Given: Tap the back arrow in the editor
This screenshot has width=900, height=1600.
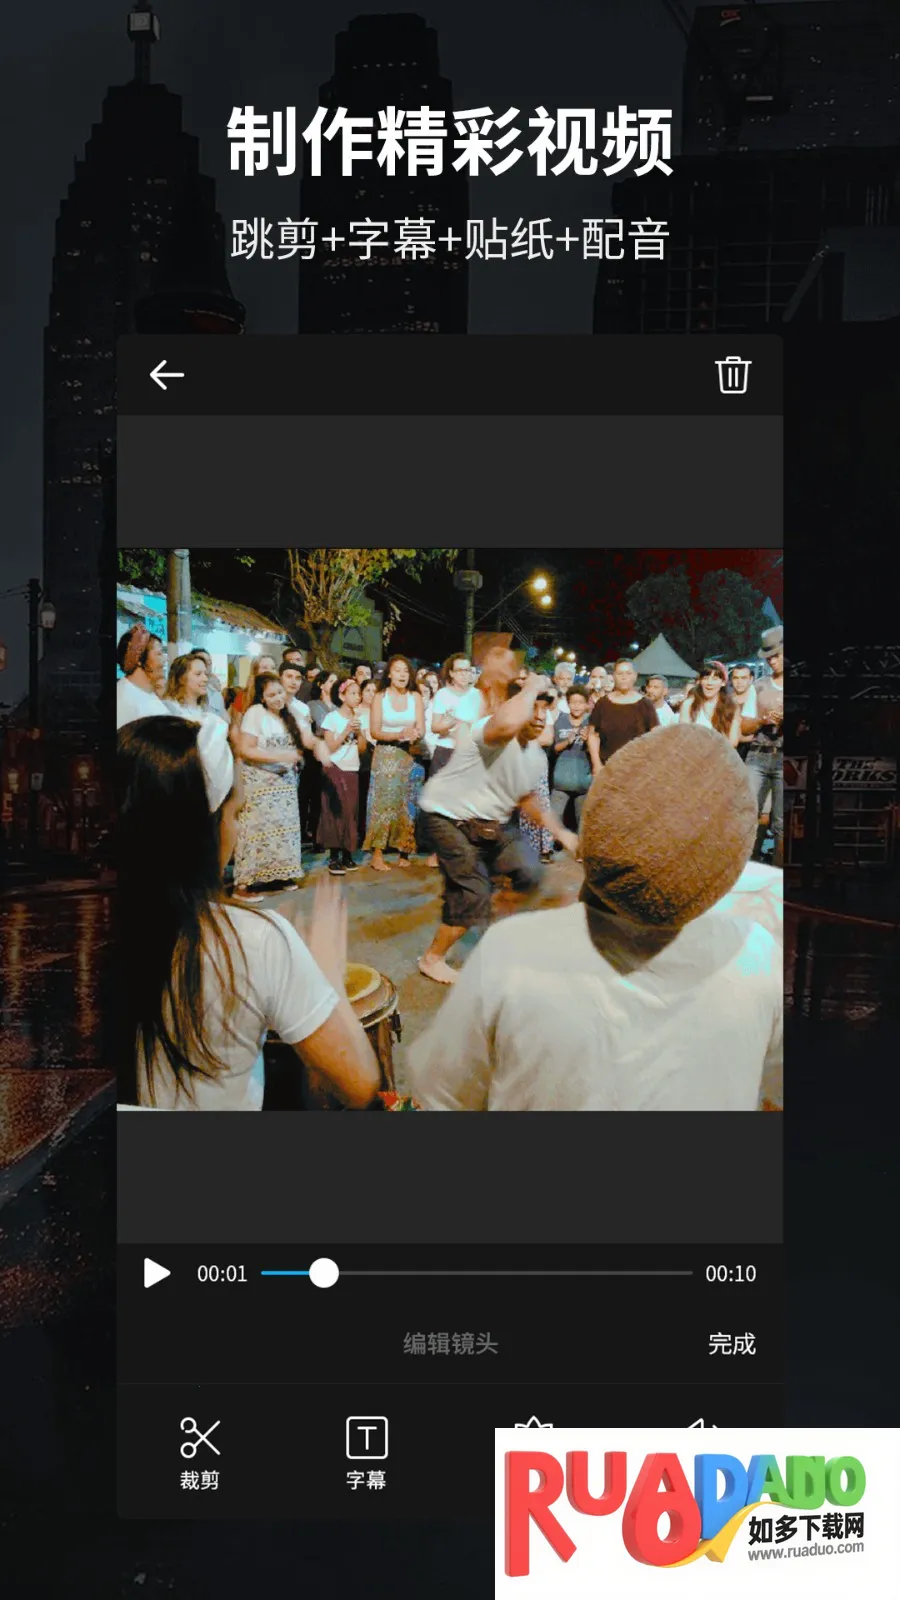Looking at the screenshot, I should [x=167, y=375].
